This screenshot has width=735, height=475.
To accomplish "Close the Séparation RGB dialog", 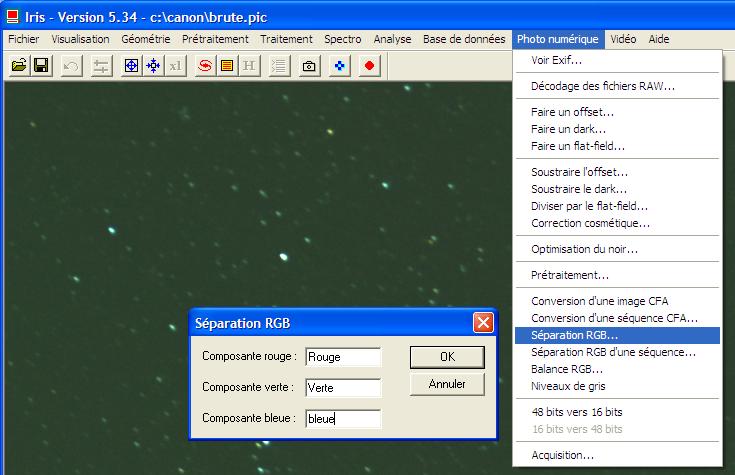I will point(483,323).
